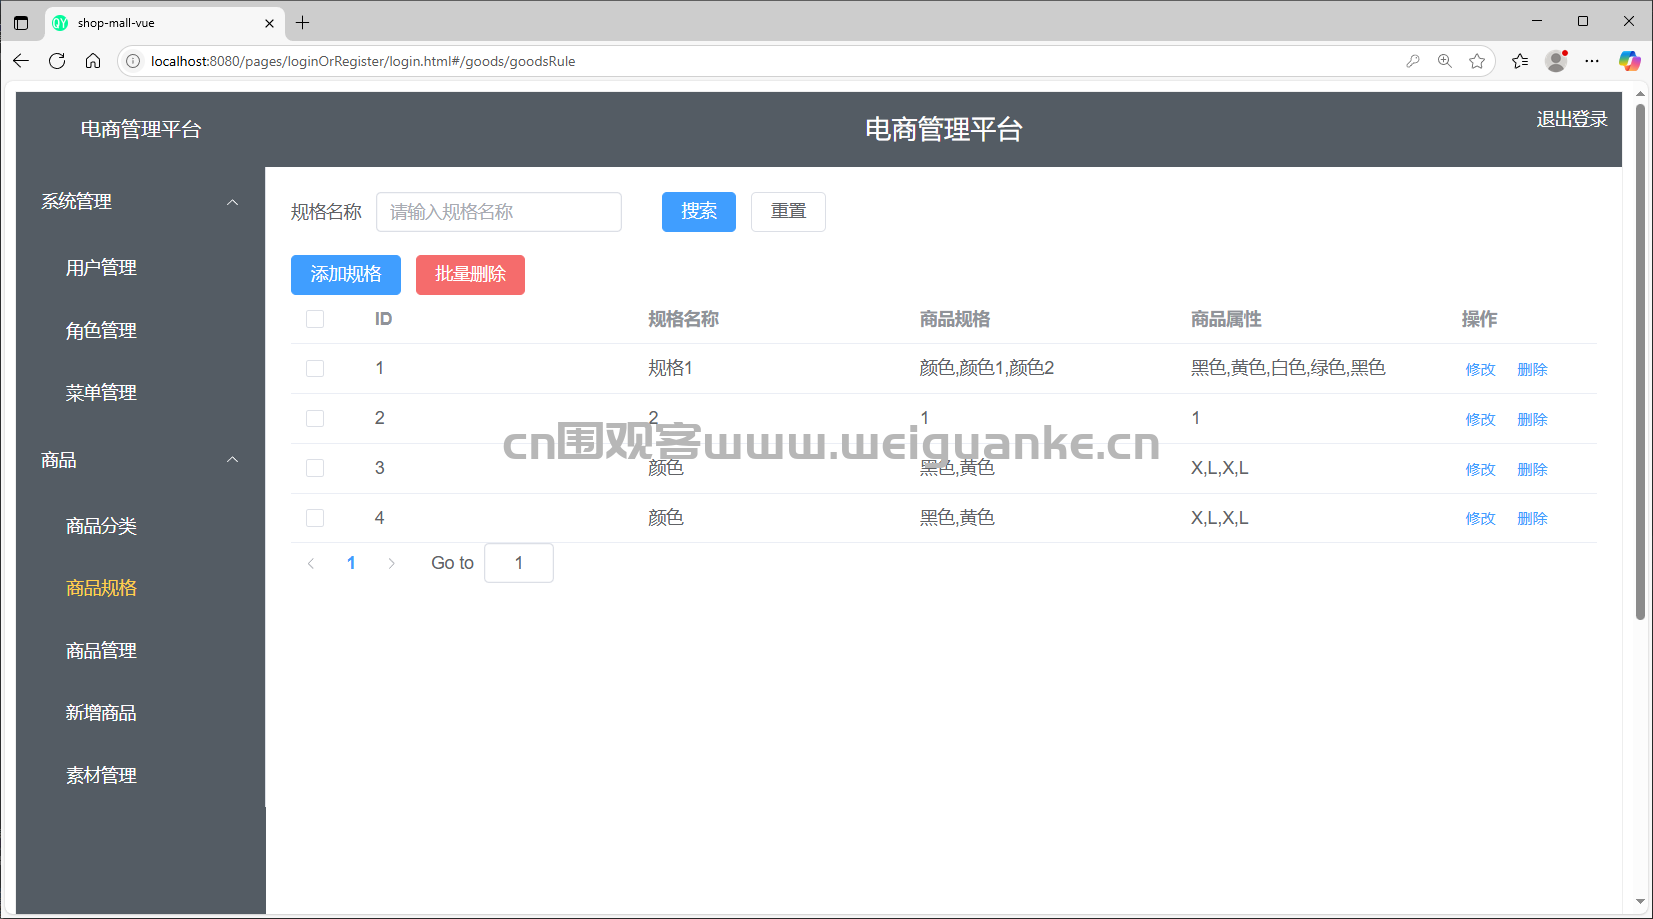The height and width of the screenshot is (919, 1653).
Task: Collapse the 商品 menu section
Action: pyautogui.click(x=140, y=460)
